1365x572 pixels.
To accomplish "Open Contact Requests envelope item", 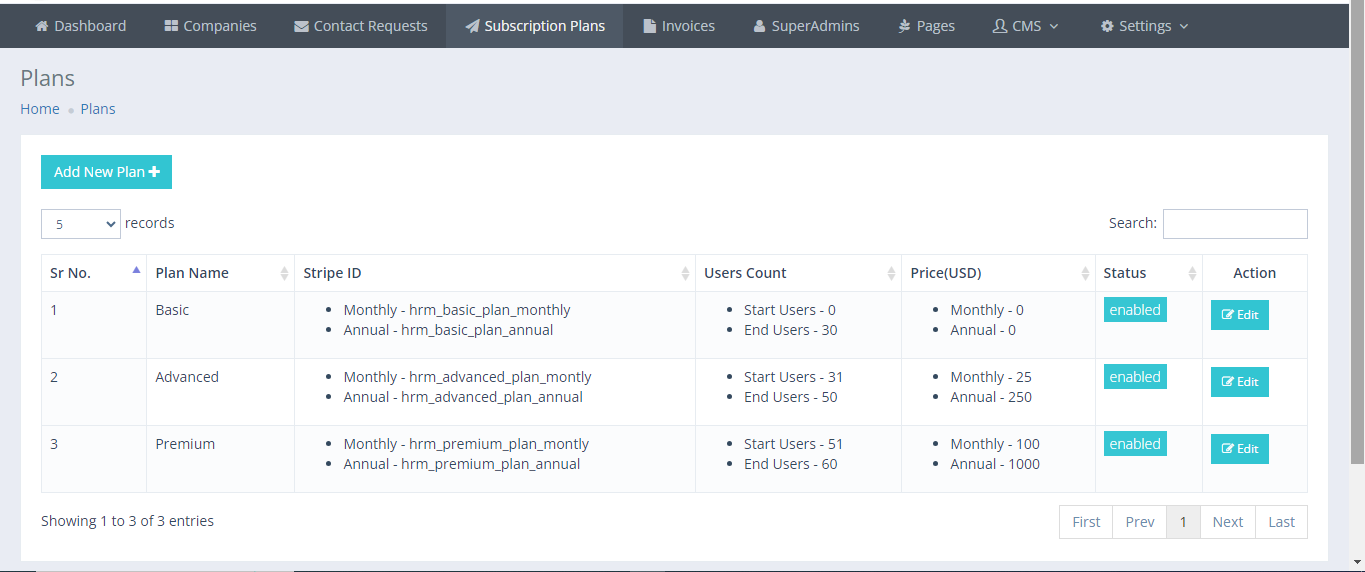I will (x=360, y=26).
